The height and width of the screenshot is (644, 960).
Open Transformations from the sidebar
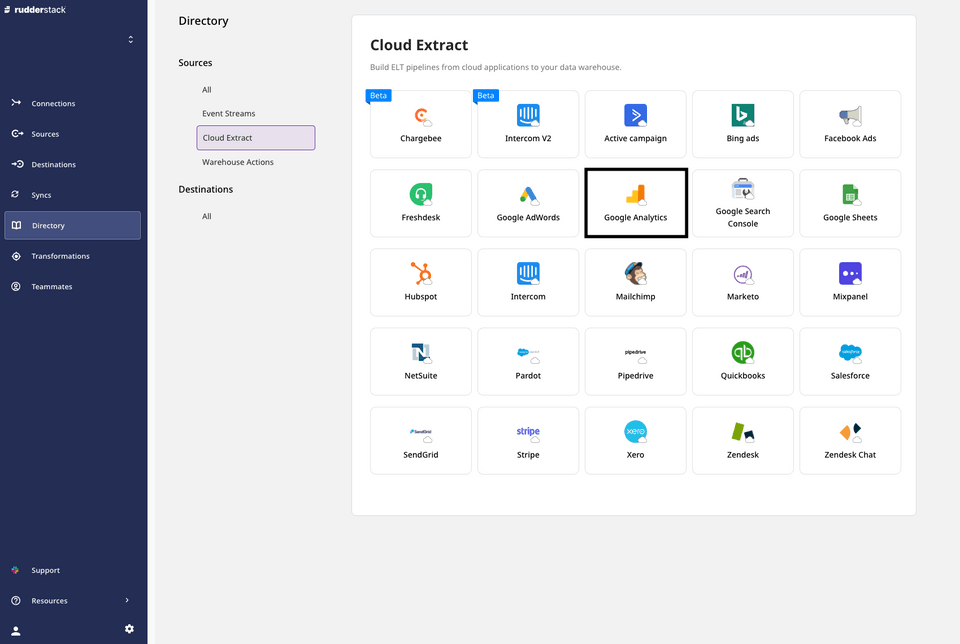(x=62, y=256)
